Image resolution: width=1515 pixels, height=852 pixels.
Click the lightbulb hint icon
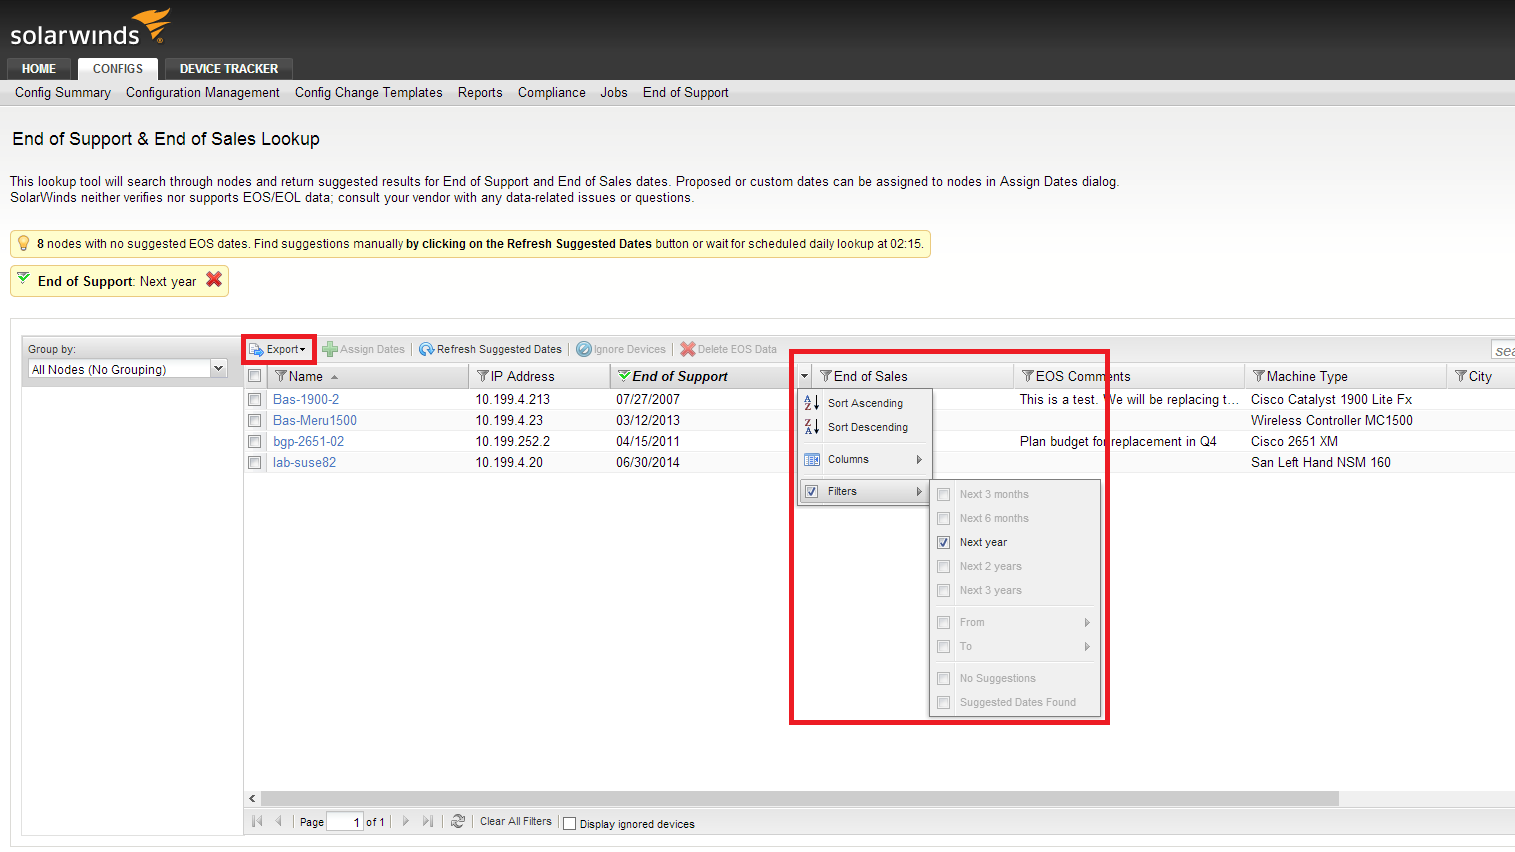[x=23, y=243]
